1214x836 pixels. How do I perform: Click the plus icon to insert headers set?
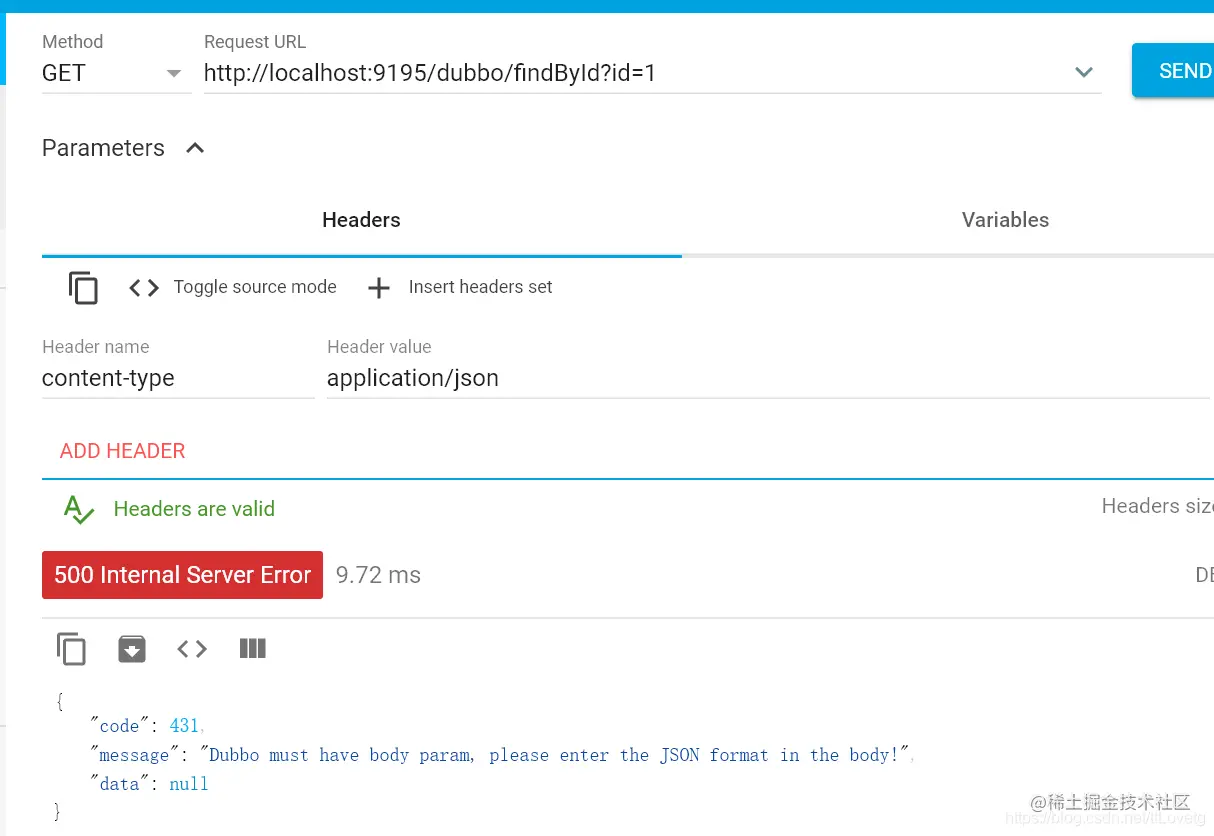[x=379, y=288]
